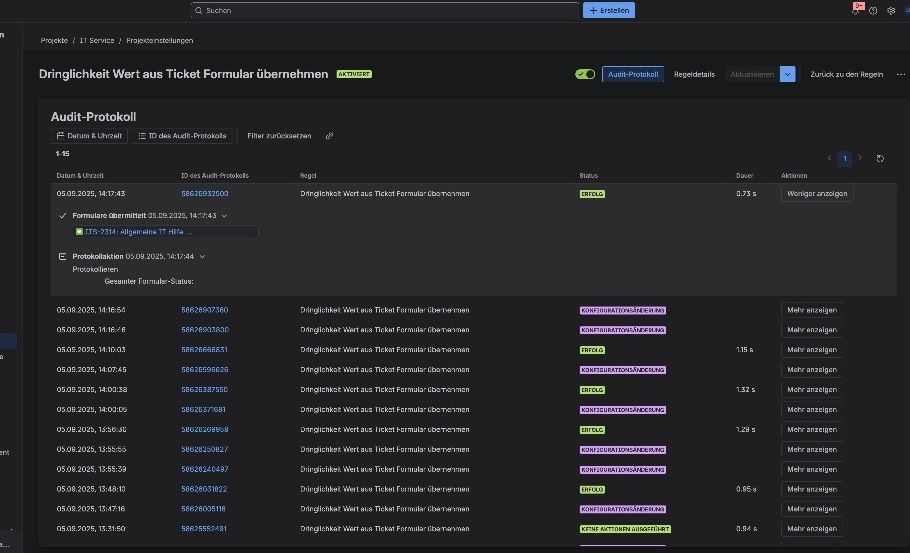
Task: Click the log icon beside Protokollaktion
Action: tap(62, 256)
